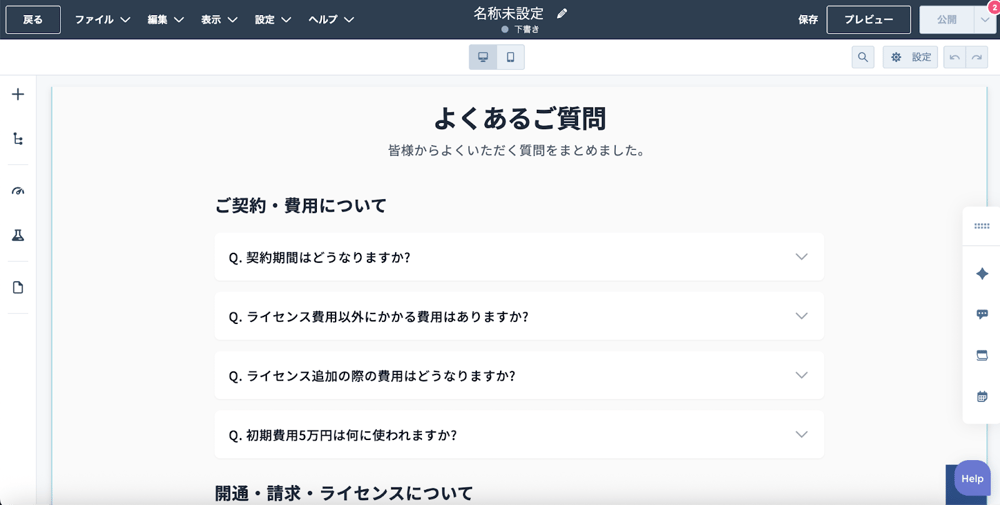The width and height of the screenshot is (1000, 505).
Task: Edit the page name with the pencil icon
Action: tap(562, 13)
